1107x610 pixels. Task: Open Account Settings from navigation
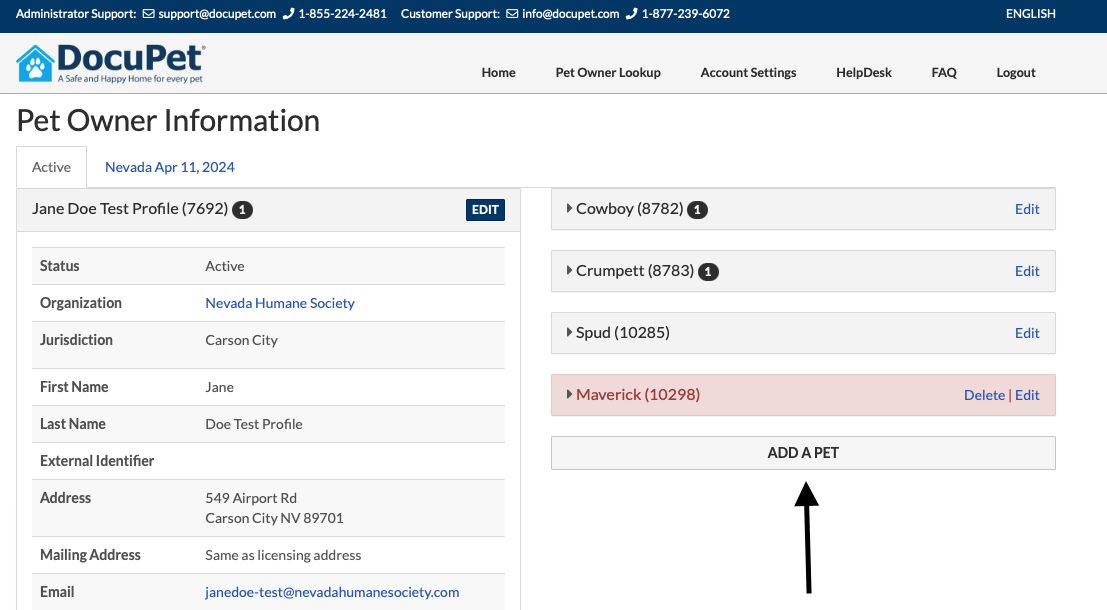click(x=748, y=72)
